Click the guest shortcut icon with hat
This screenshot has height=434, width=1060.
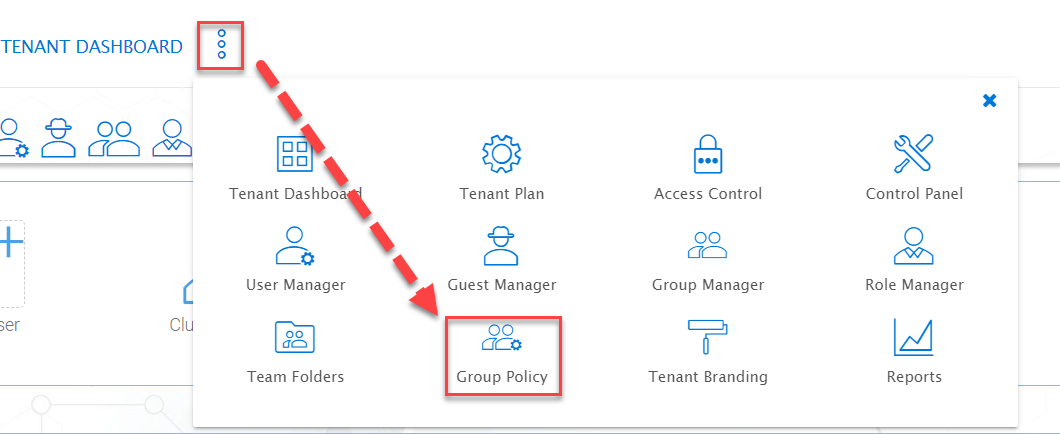tap(59, 138)
